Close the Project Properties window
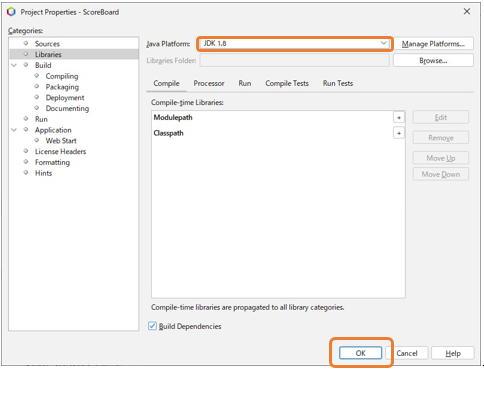Screen dimensions: 484x396 click(467, 12)
